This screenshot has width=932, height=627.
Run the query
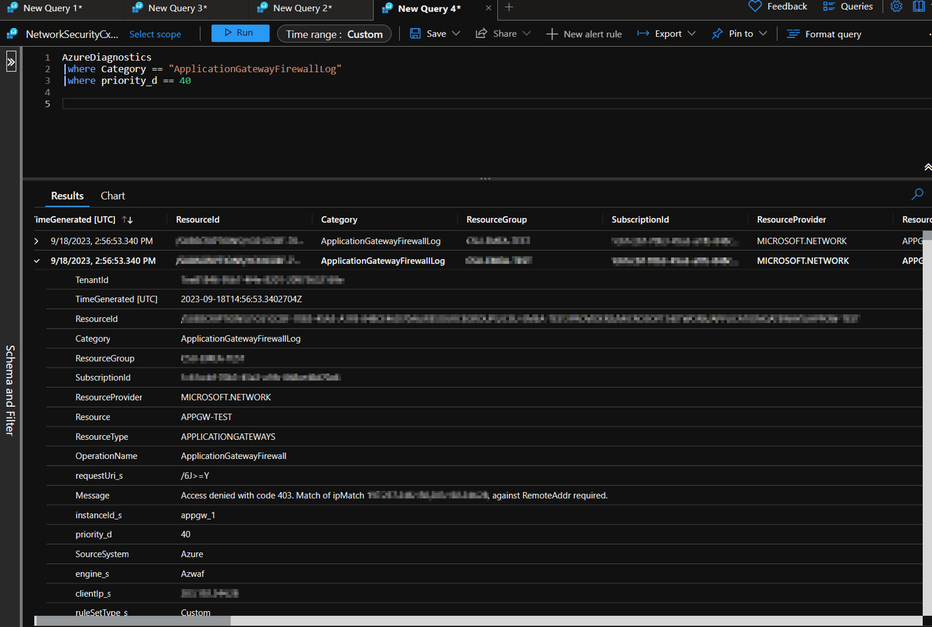(x=240, y=33)
